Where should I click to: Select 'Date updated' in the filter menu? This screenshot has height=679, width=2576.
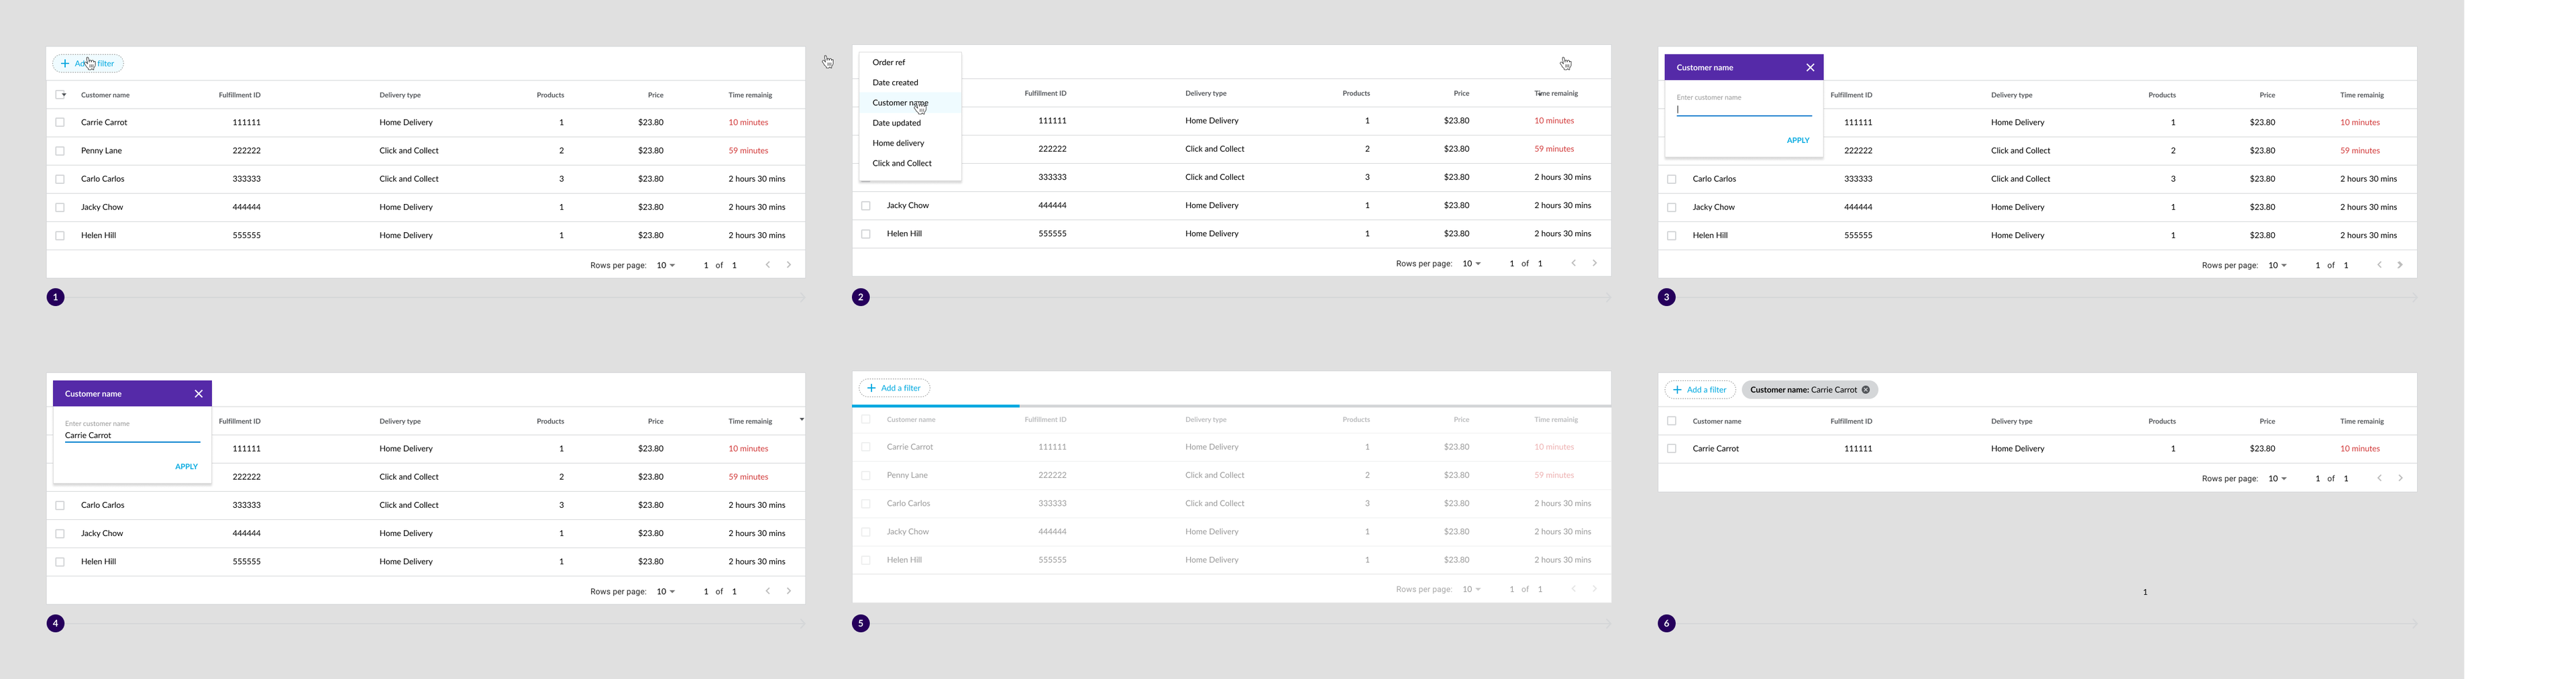tap(896, 123)
